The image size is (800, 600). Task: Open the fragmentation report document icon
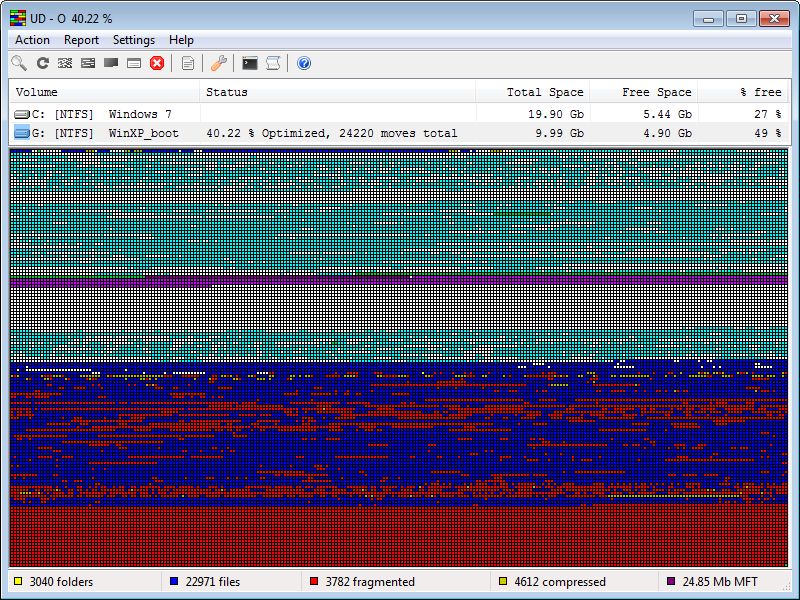(x=188, y=63)
